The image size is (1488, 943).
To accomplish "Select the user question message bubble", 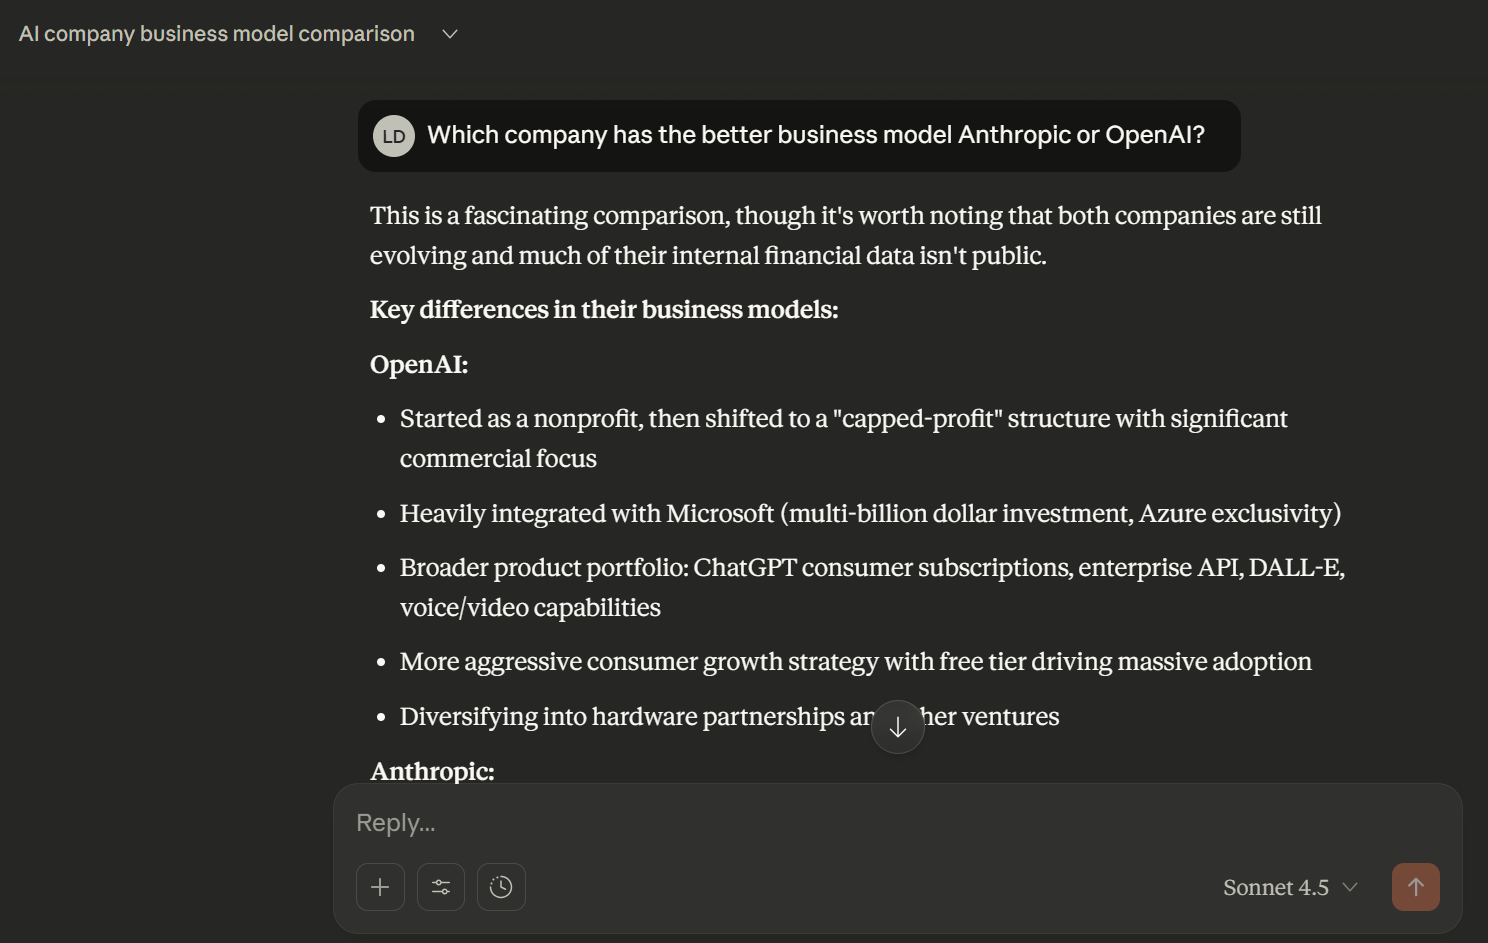I will pyautogui.click(x=815, y=136).
